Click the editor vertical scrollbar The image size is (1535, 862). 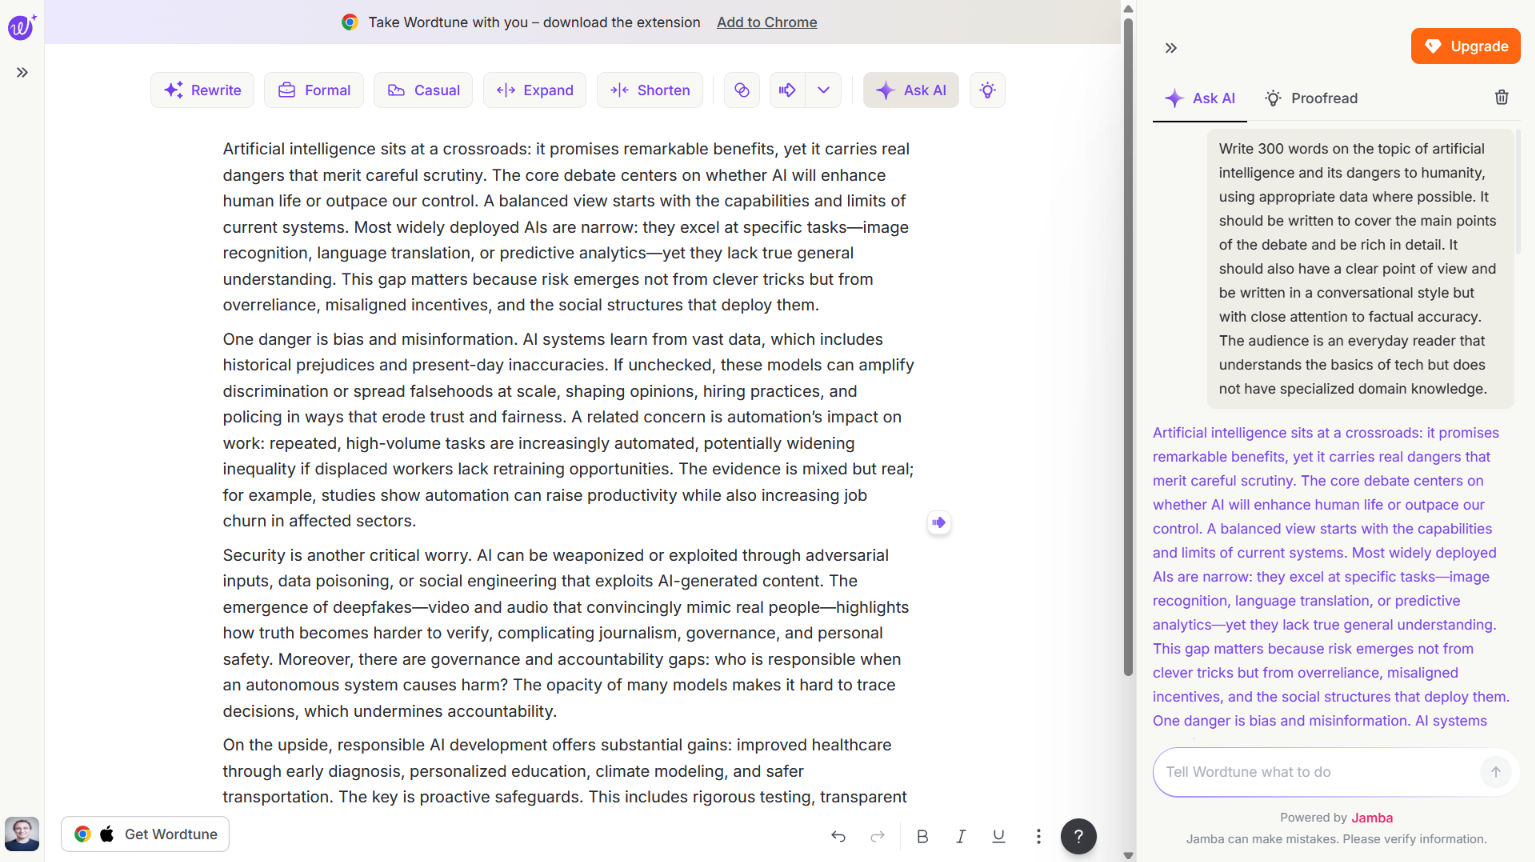click(x=1128, y=347)
